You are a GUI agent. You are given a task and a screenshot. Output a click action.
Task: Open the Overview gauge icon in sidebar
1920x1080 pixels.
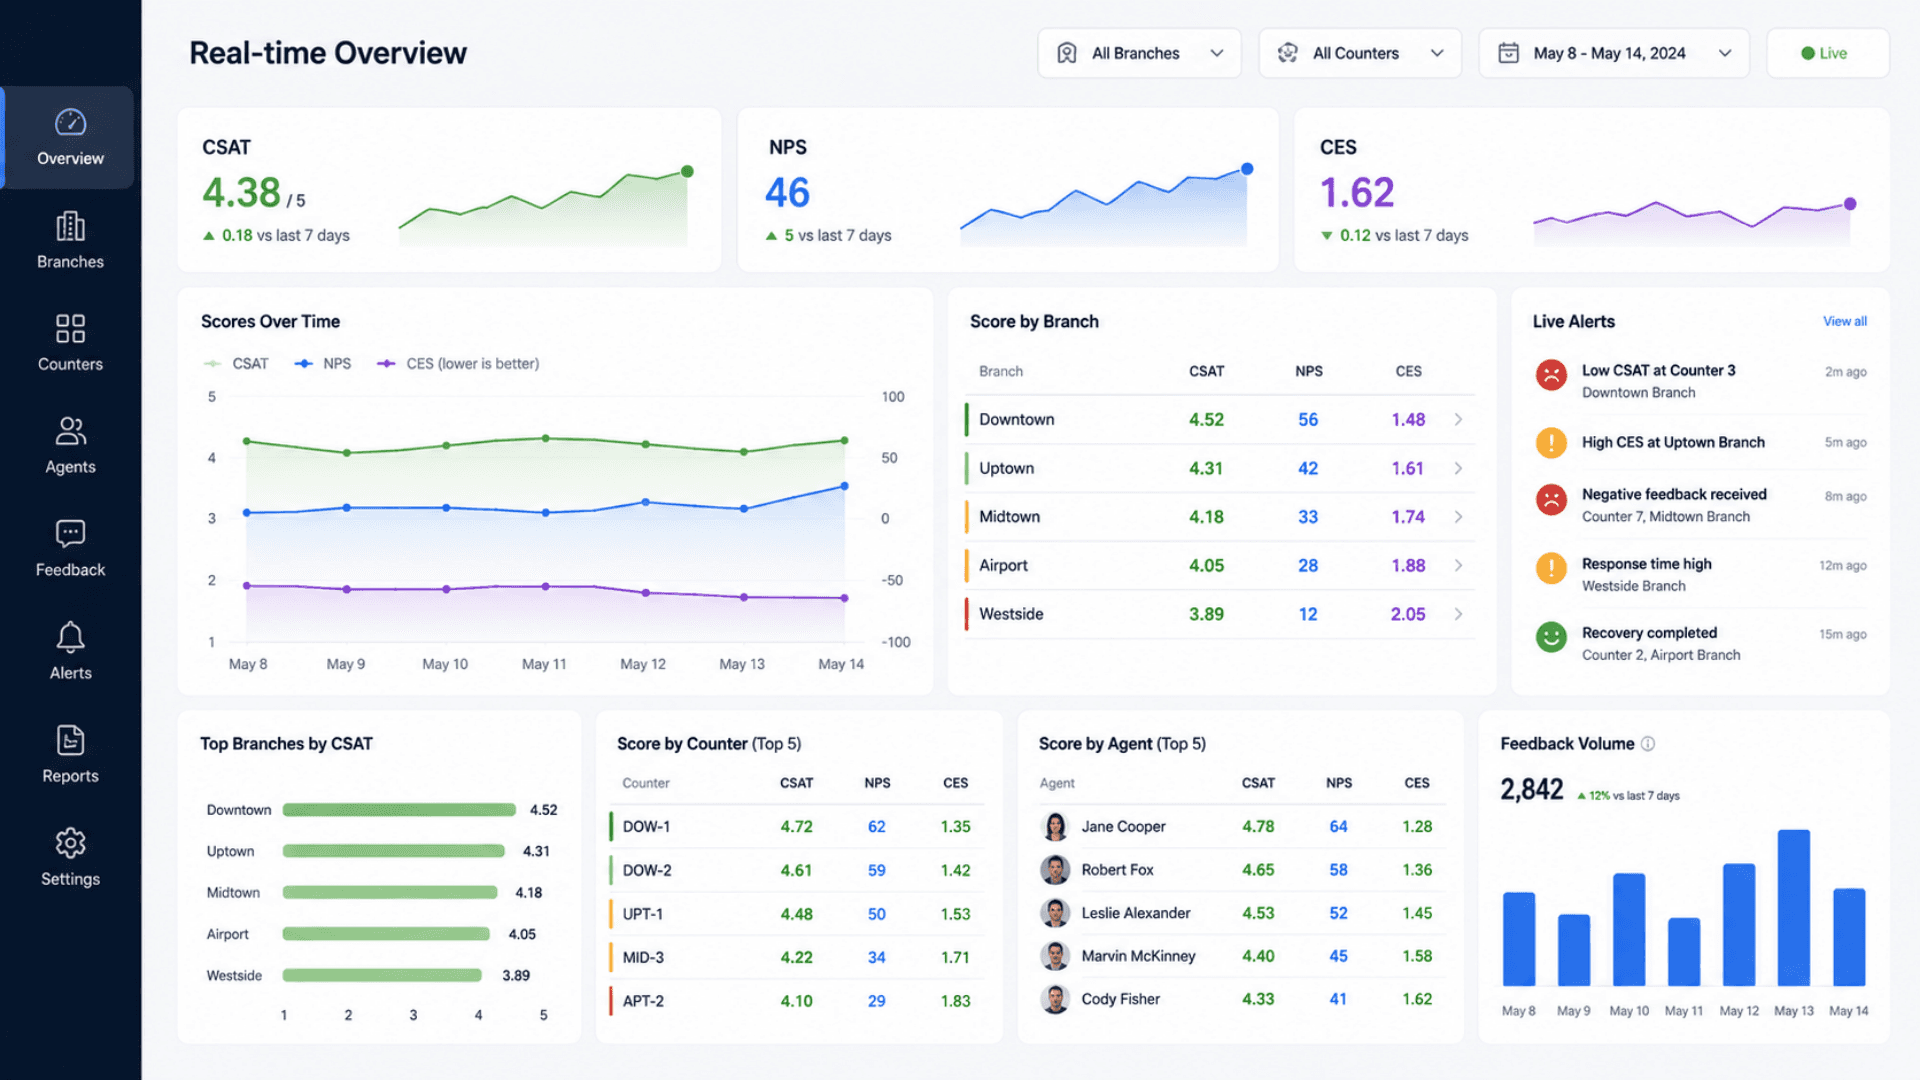click(x=70, y=122)
